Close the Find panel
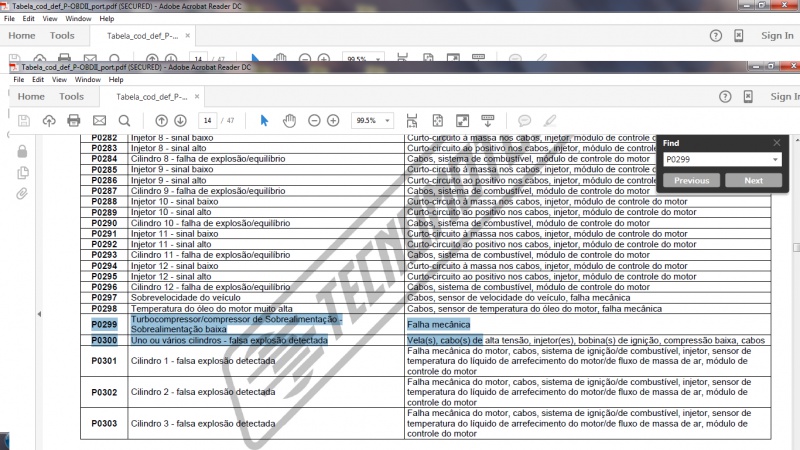800x450 pixels. coord(777,143)
